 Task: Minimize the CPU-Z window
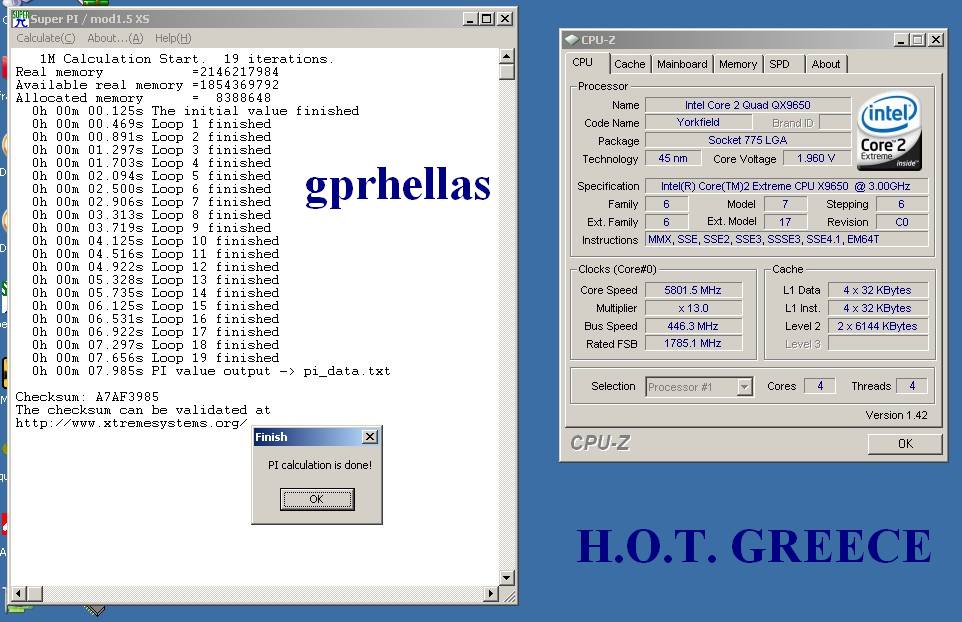[901, 40]
